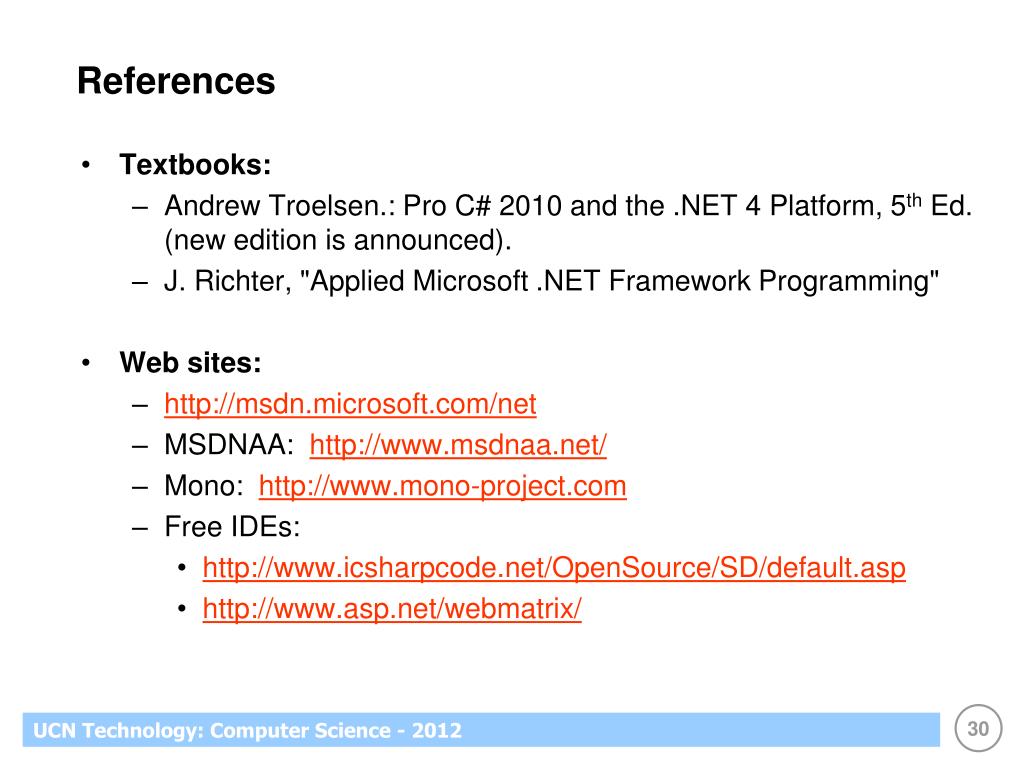1024x768 pixels.
Task: Open the msdn.microsoft.com/net link
Action: (x=350, y=405)
